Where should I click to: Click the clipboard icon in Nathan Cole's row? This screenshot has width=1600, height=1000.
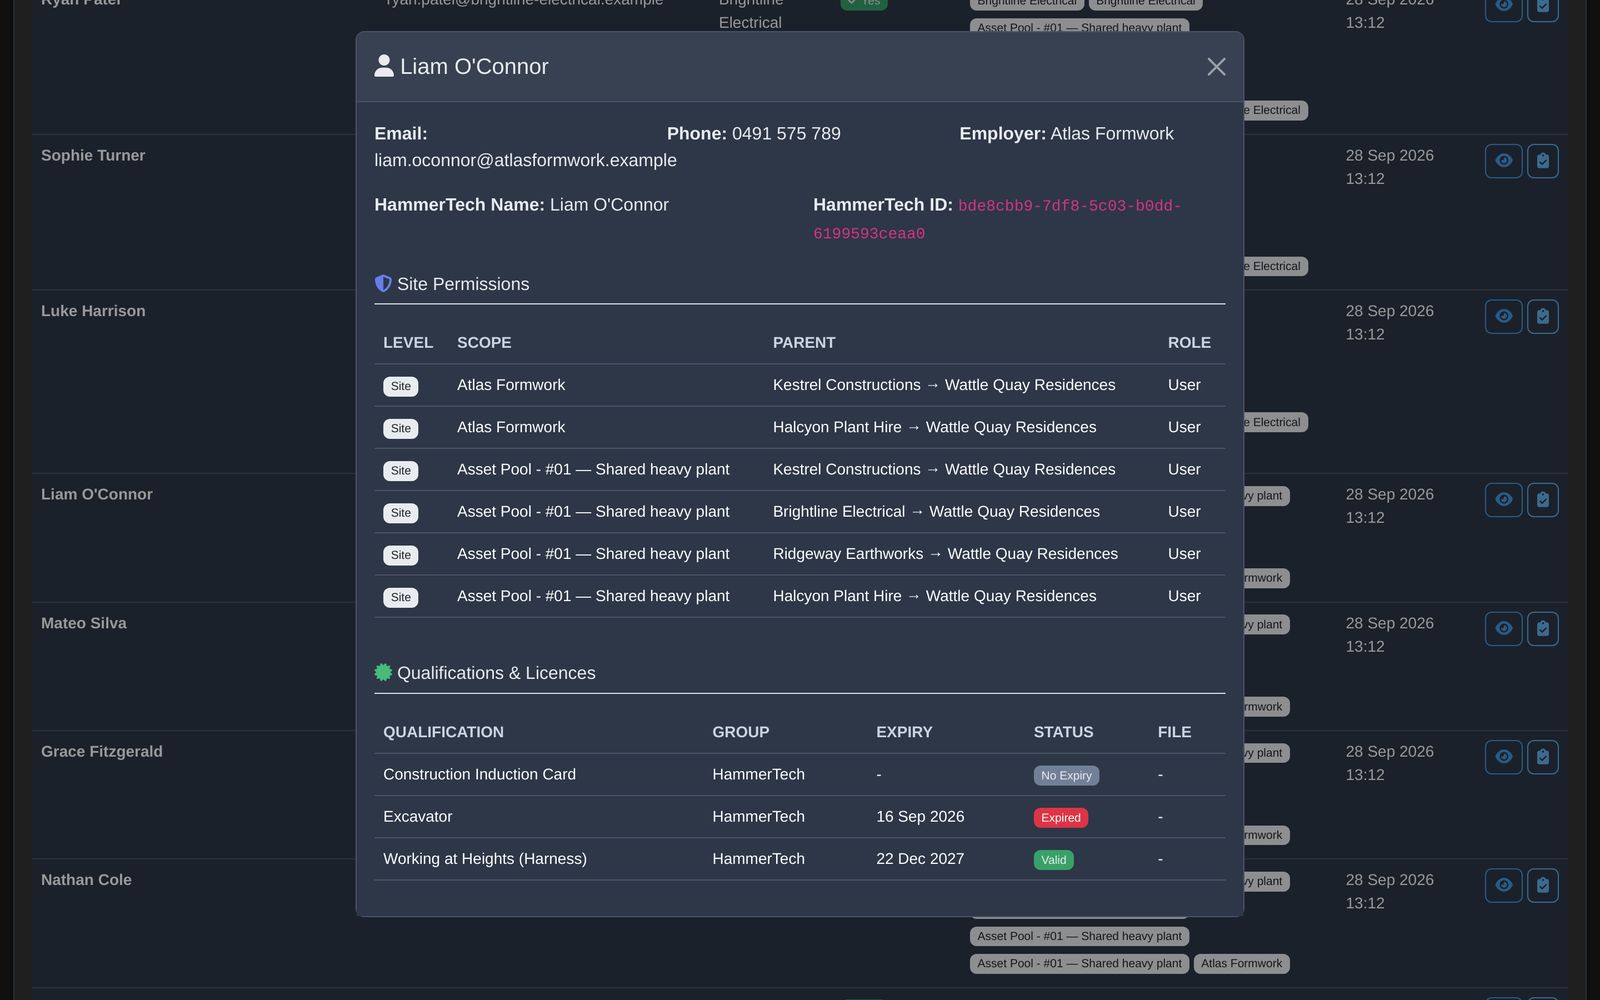coord(1543,885)
